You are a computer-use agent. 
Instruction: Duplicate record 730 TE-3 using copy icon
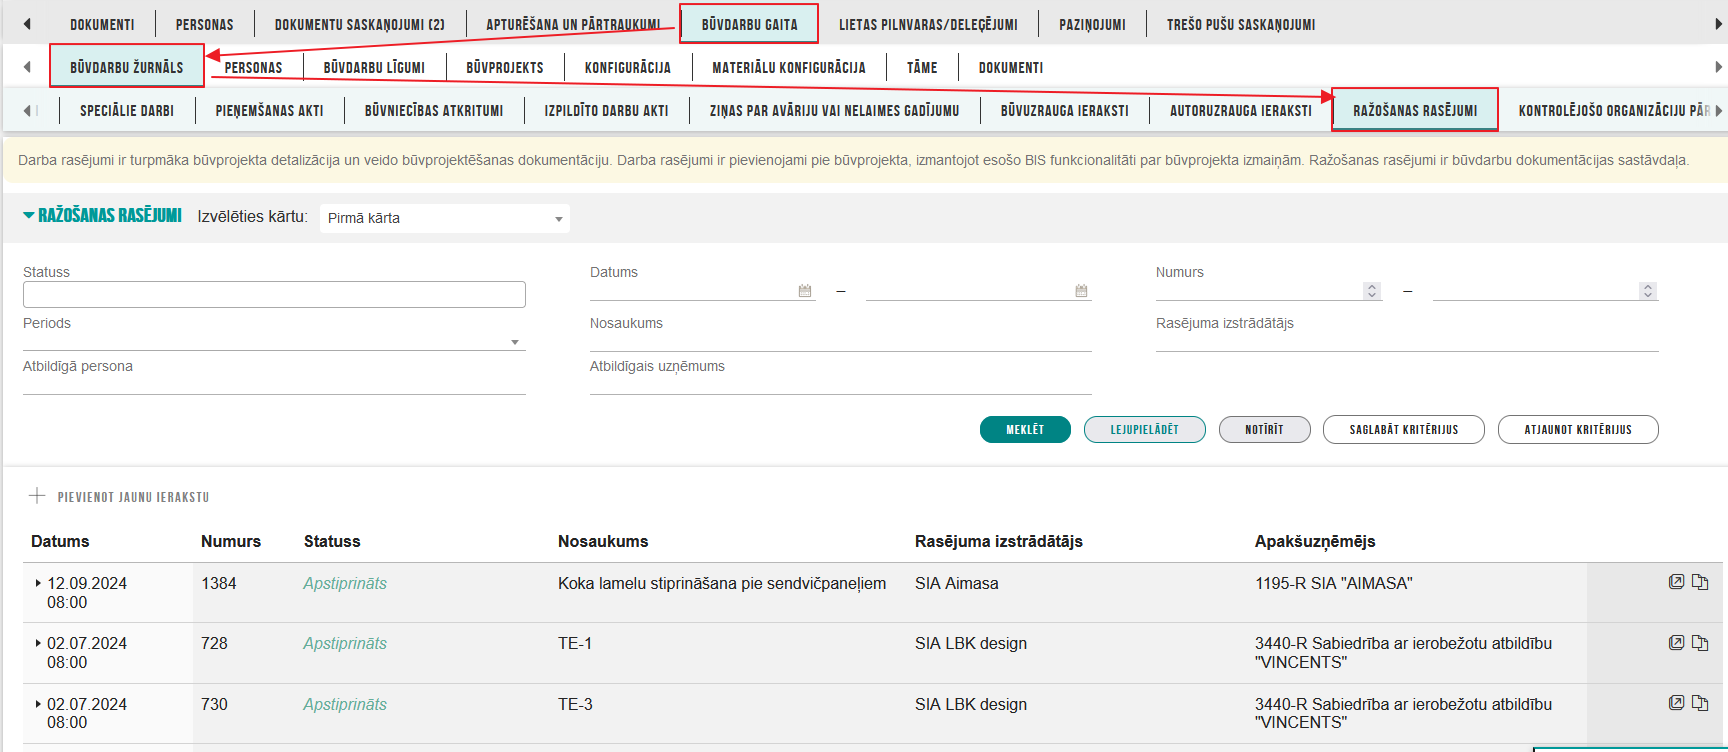[x=1700, y=702]
